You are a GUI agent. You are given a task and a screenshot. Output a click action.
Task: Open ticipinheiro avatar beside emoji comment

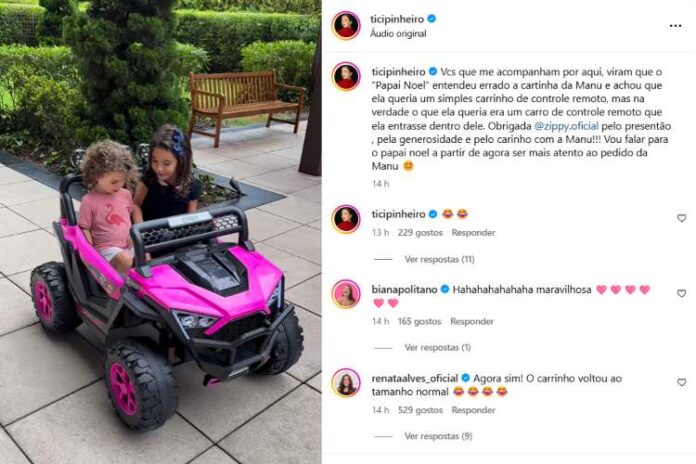(346, 219)
